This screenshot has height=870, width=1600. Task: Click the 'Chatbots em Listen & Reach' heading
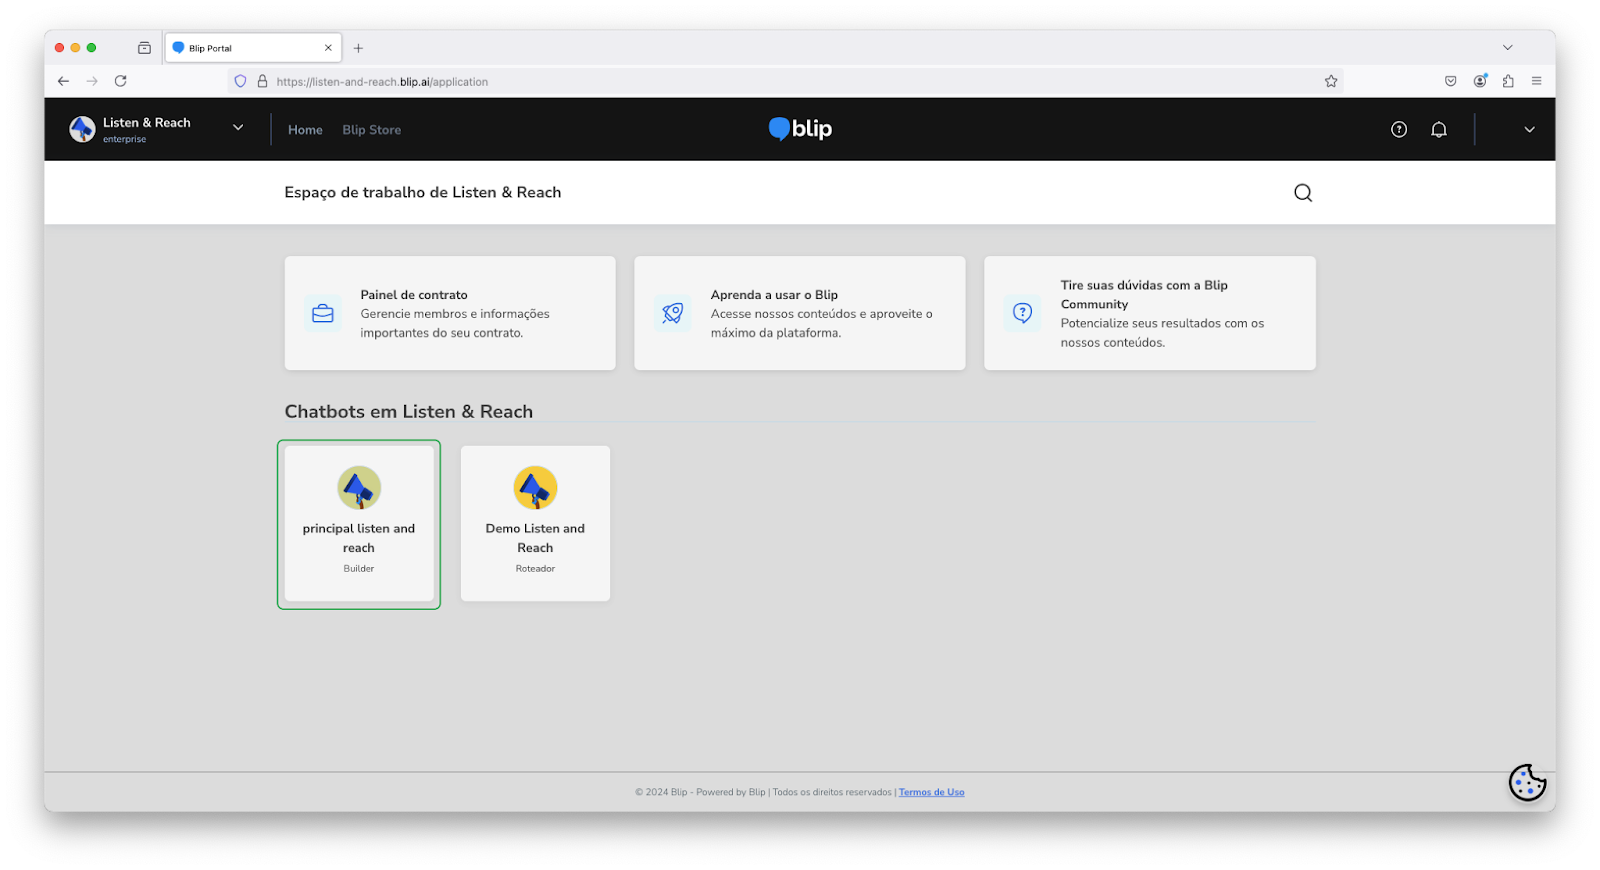(409, 412)
